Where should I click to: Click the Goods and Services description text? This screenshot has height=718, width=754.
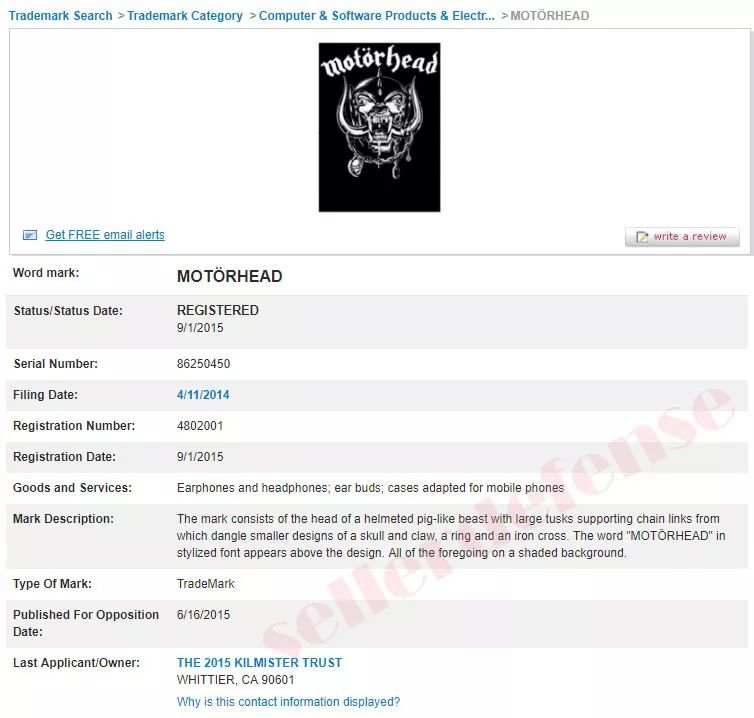370,488
